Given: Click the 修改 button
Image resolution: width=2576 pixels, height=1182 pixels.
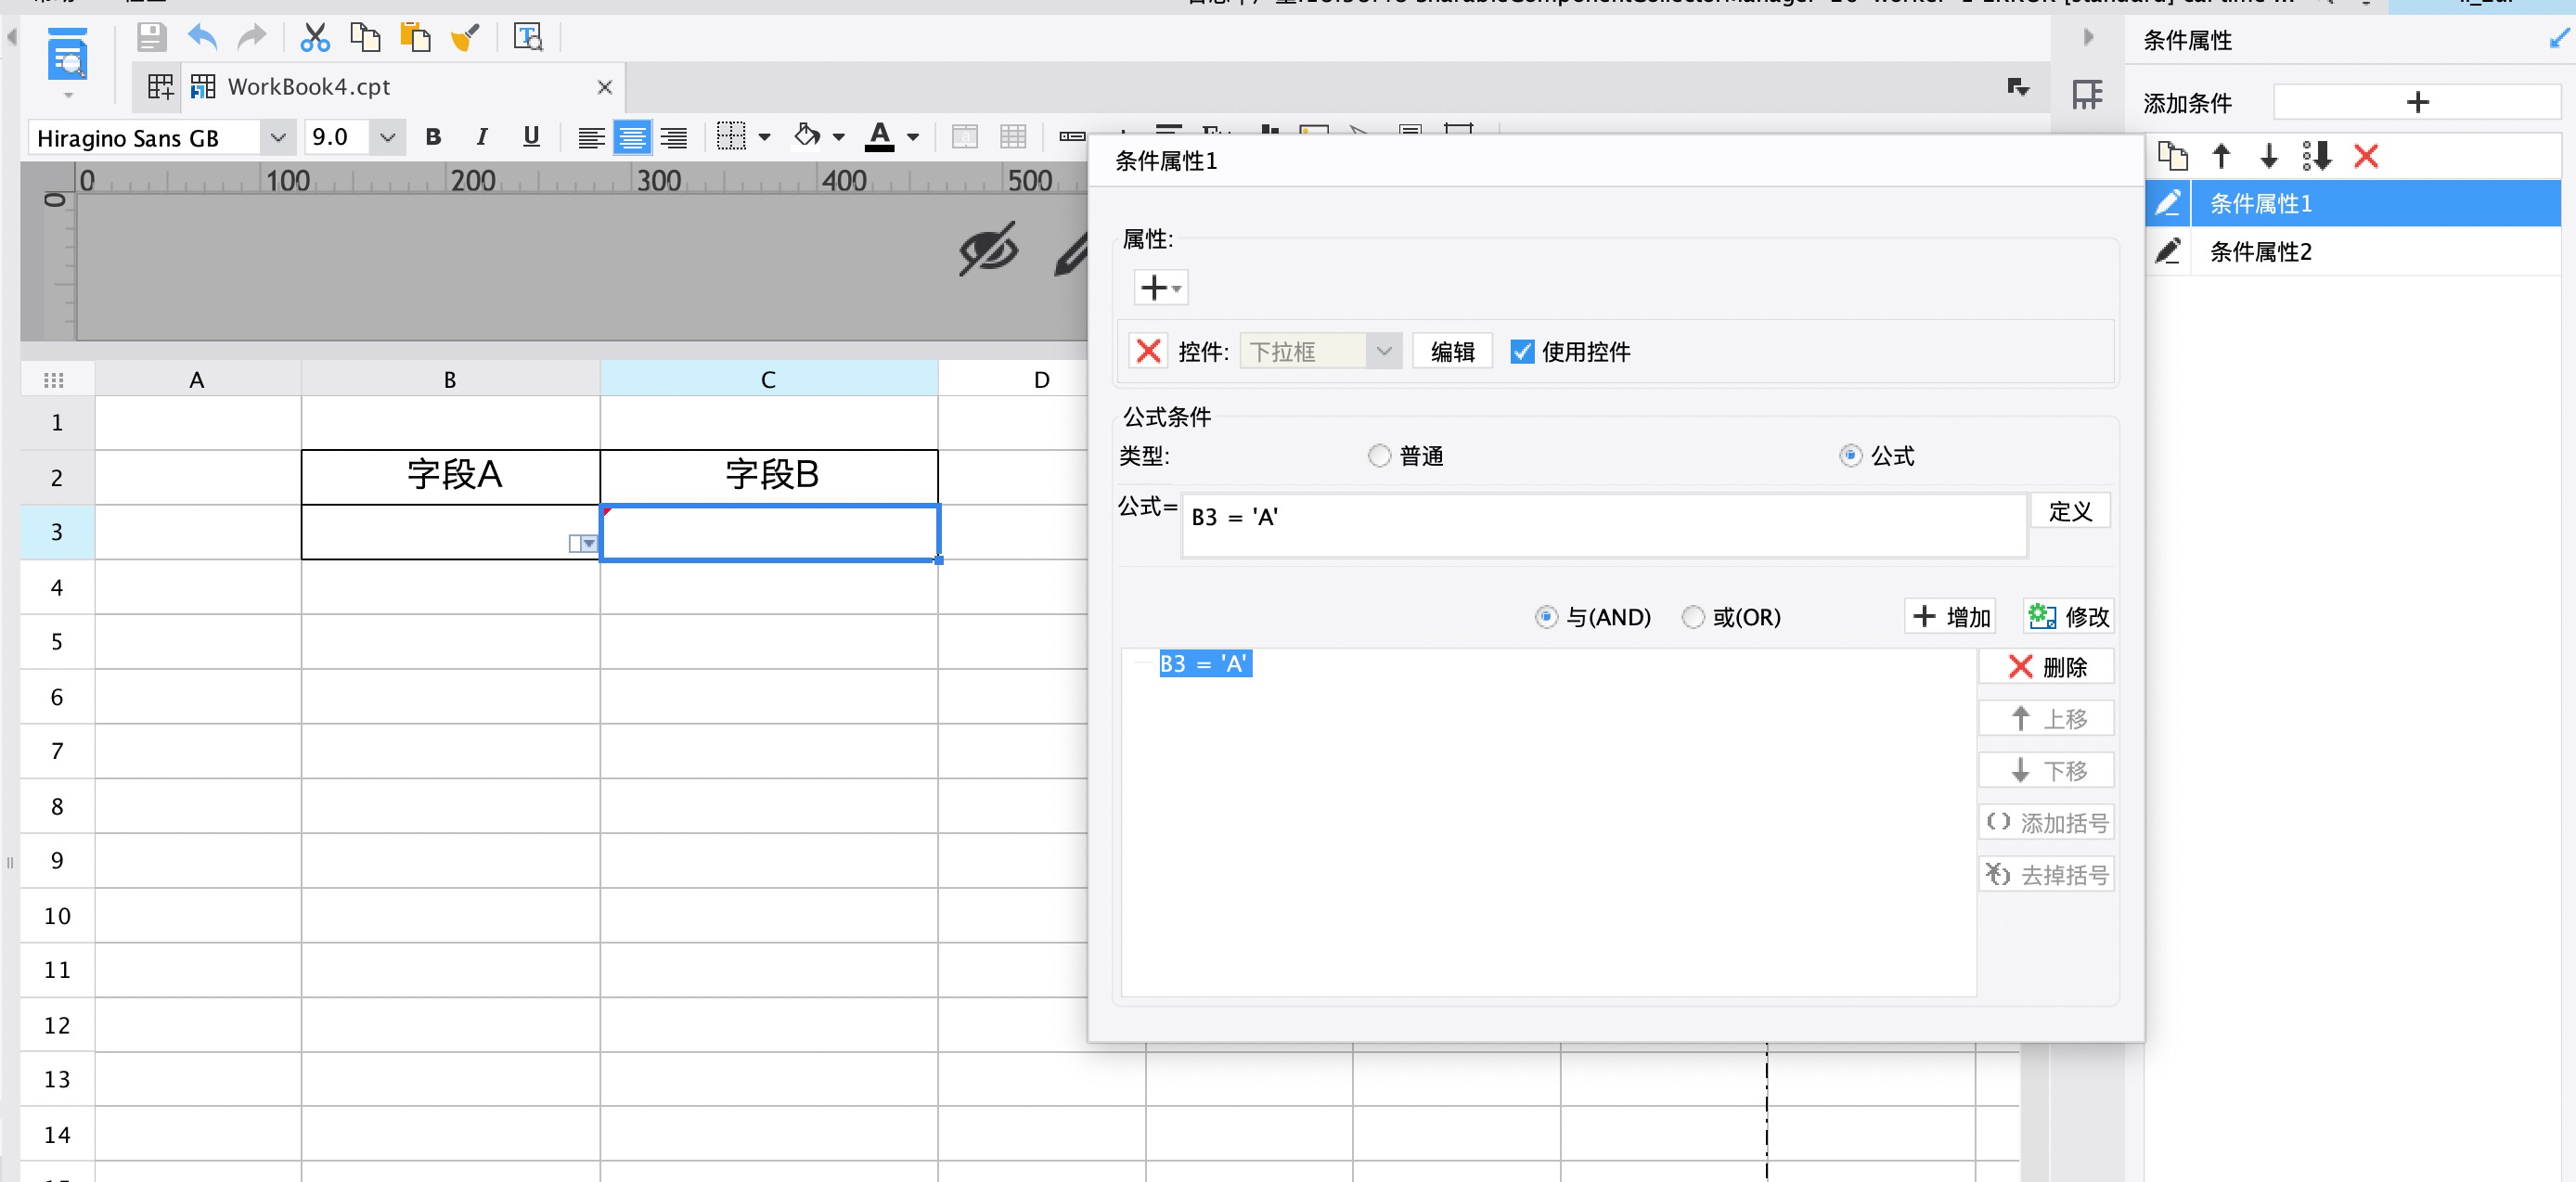Looking at the screenshot, I should (2069, 617).
